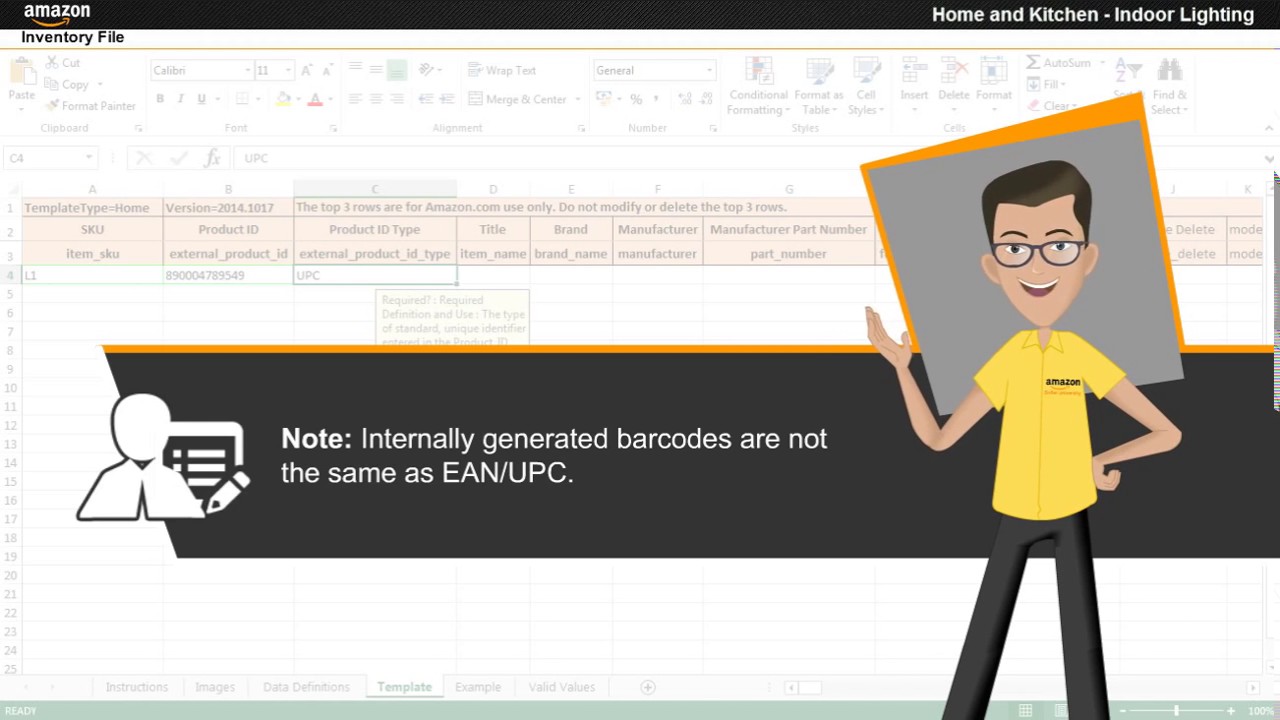
Task: Open Format as Table gallery
Action: pos(819,86)
